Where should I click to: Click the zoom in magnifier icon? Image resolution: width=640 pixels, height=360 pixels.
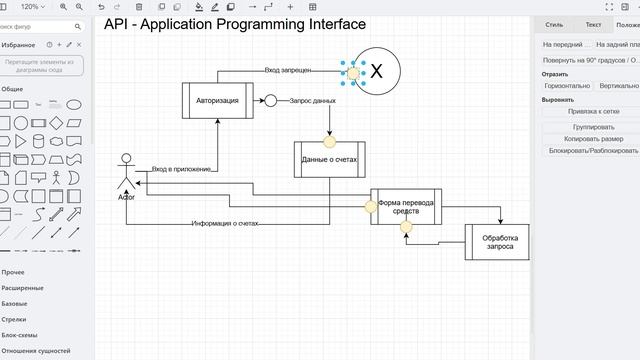click(x=63, y=7)
